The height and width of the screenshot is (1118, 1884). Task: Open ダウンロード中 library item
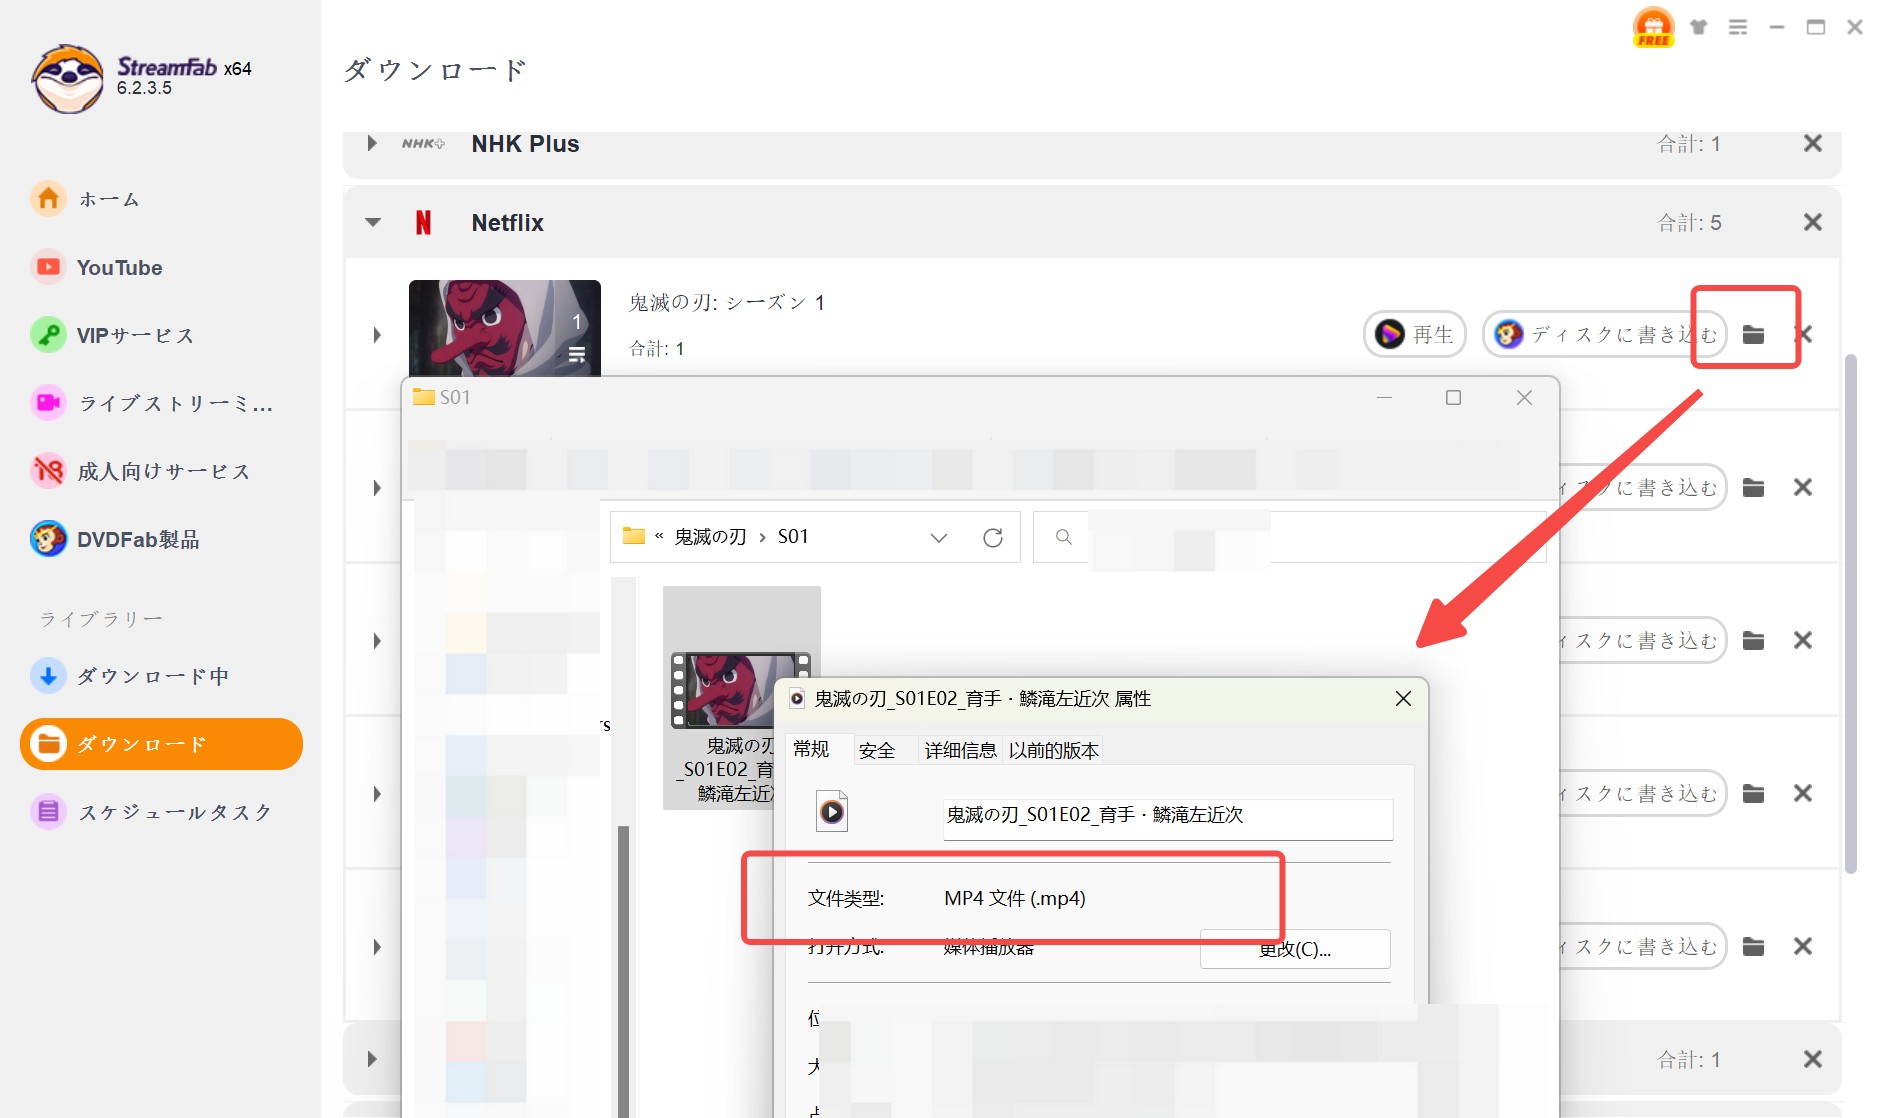(x=130, y=676)
